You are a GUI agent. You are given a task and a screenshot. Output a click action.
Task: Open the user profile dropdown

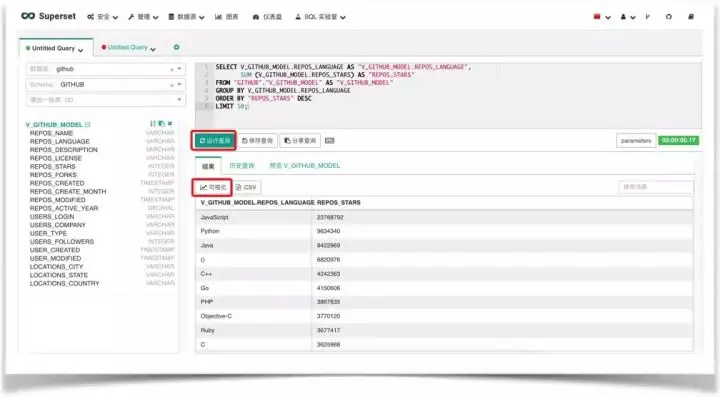[x=628, y=17]
